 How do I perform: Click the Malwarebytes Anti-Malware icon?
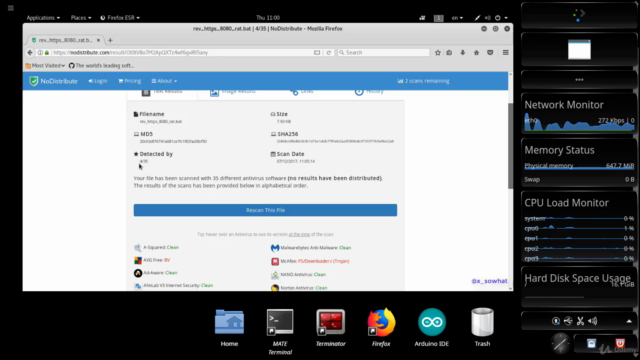pyautogui.click(x=275, y=248)
